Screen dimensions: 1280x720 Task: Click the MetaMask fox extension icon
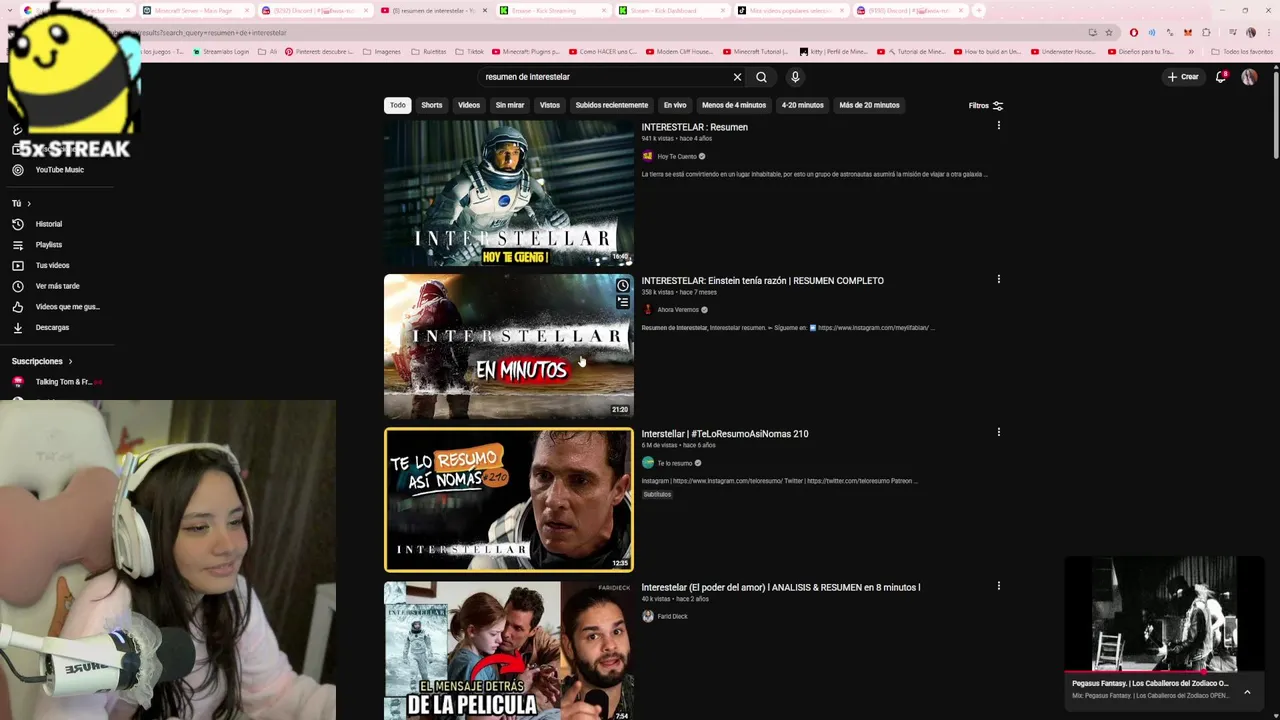click(x=1189, y=33)
